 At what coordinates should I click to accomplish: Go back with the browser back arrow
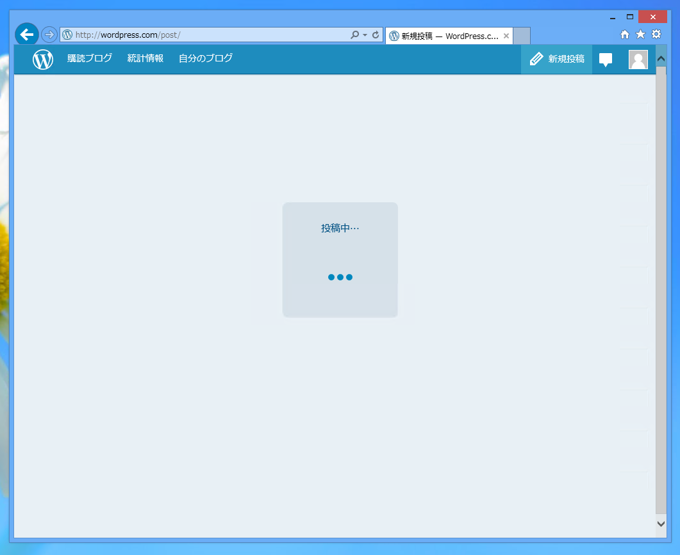[27, 34]
